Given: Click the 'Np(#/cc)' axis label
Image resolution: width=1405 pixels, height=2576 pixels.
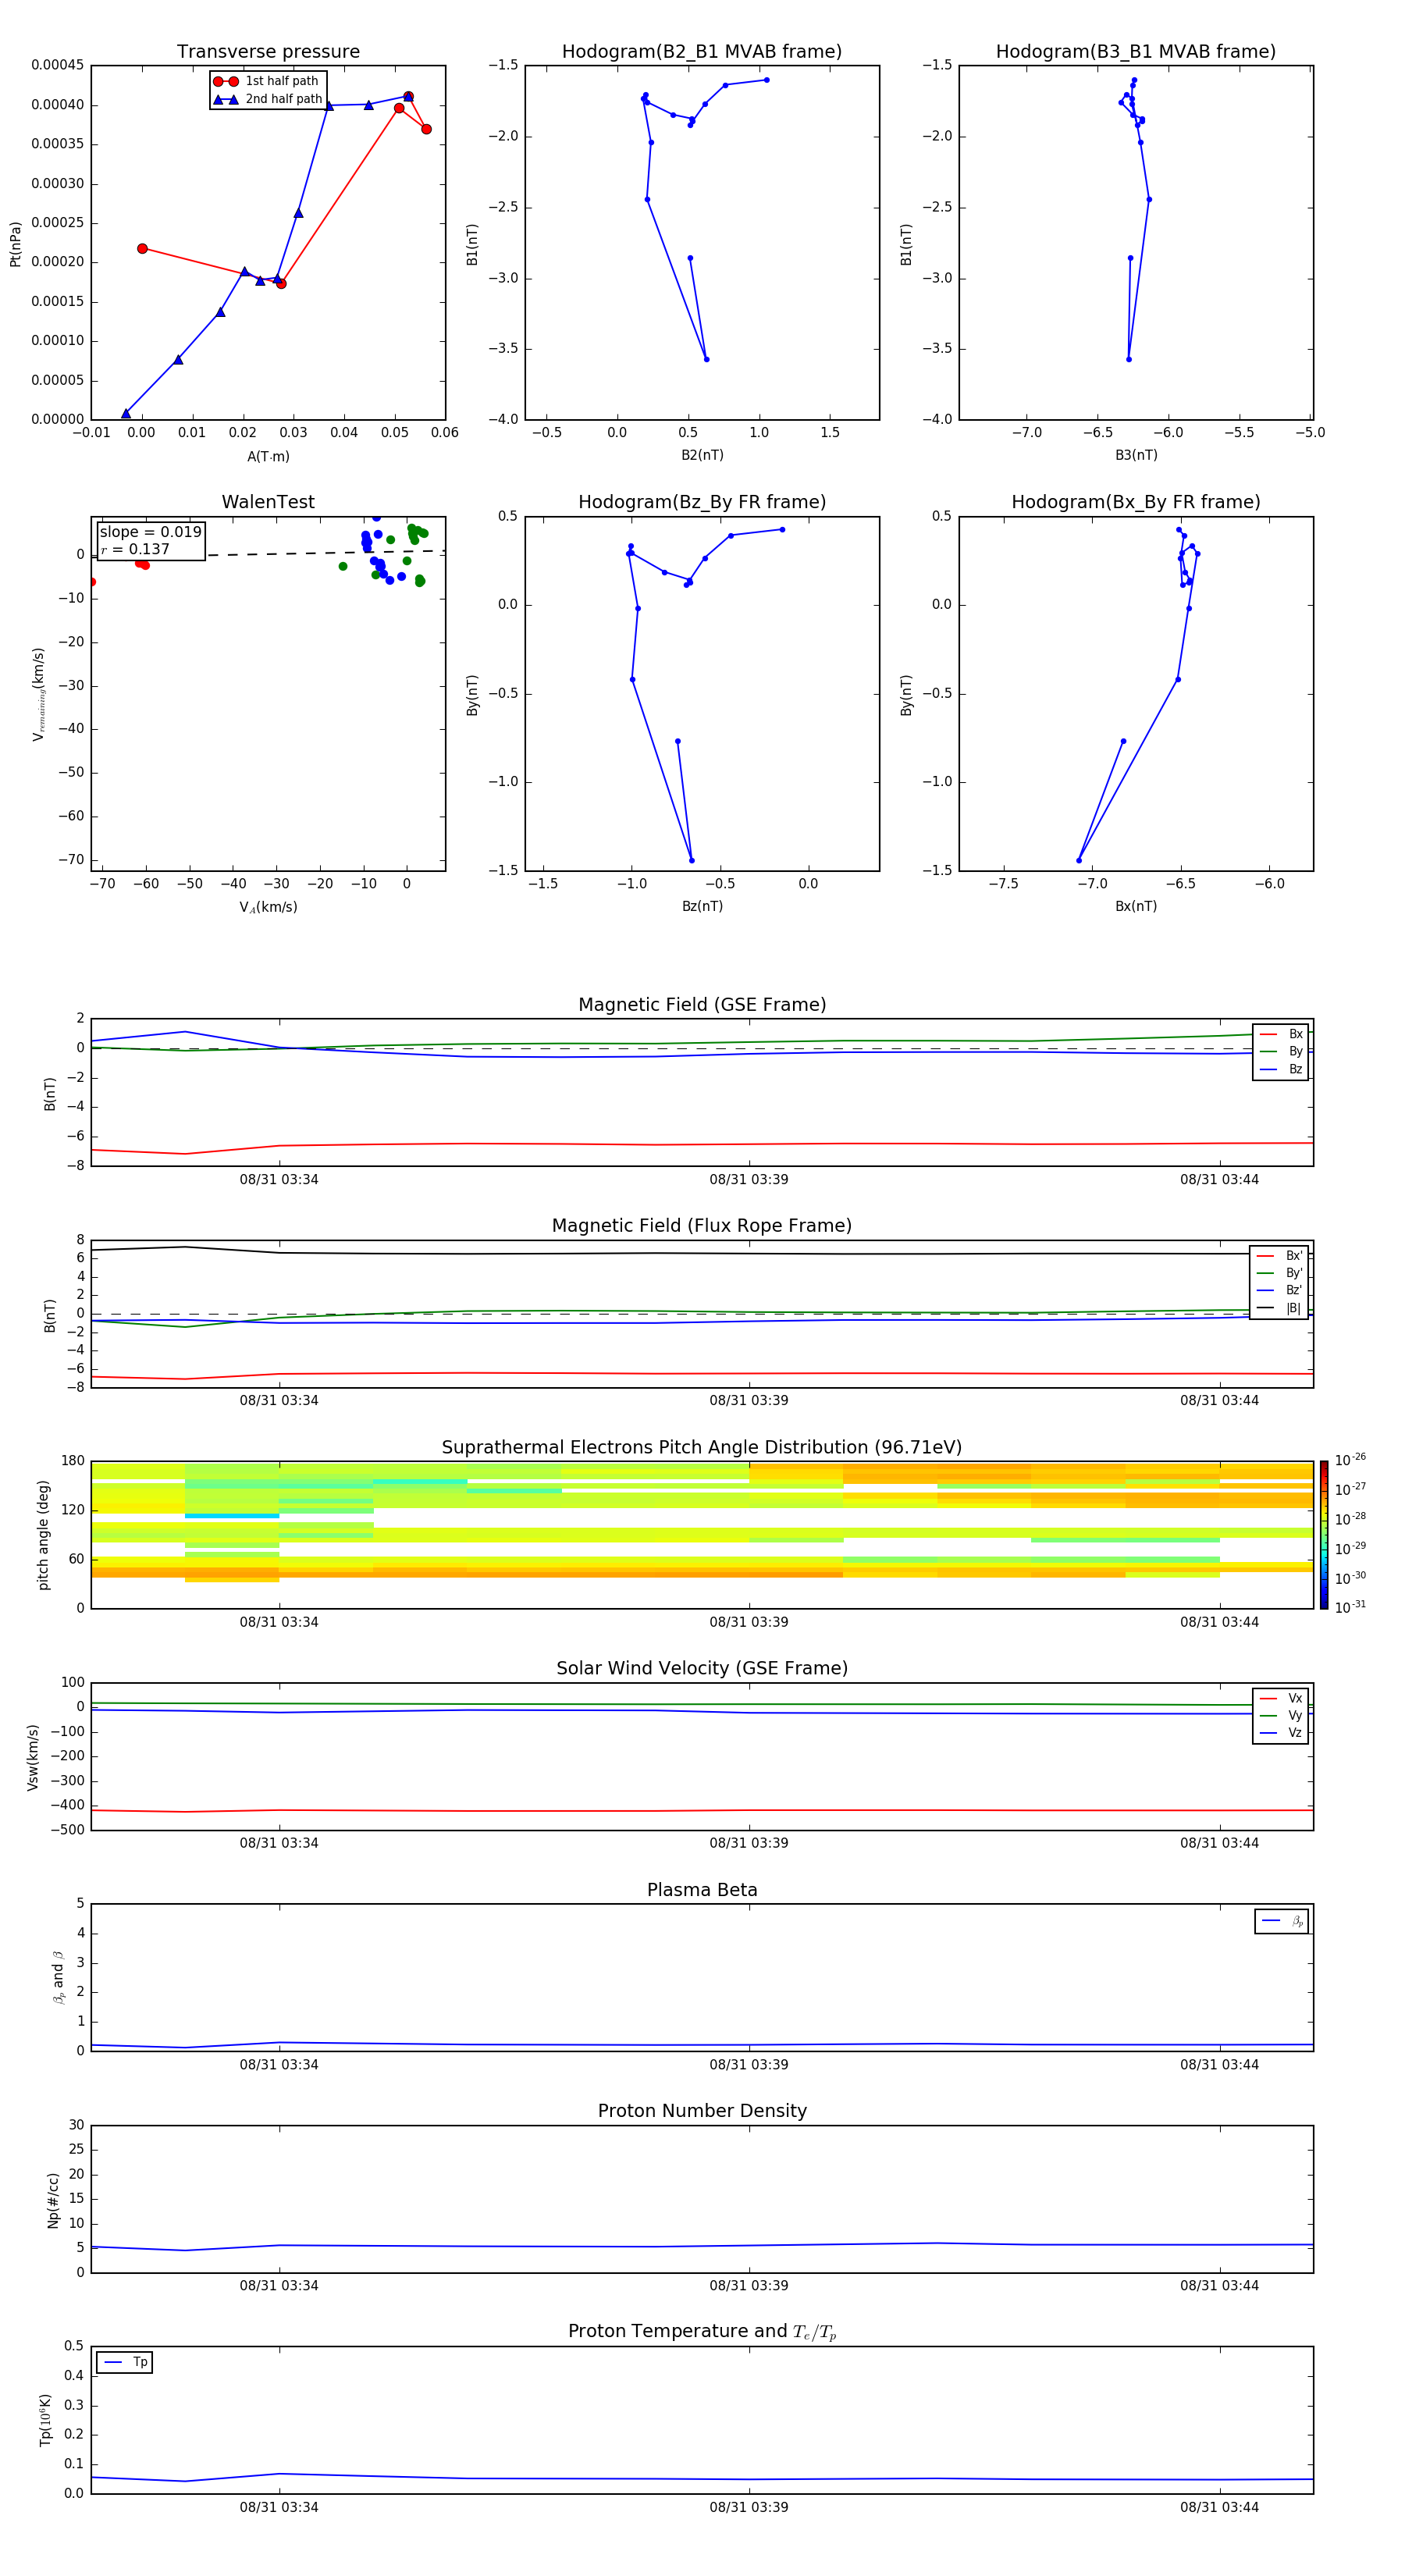Looking at the screenshot, I should (53, 2199).
